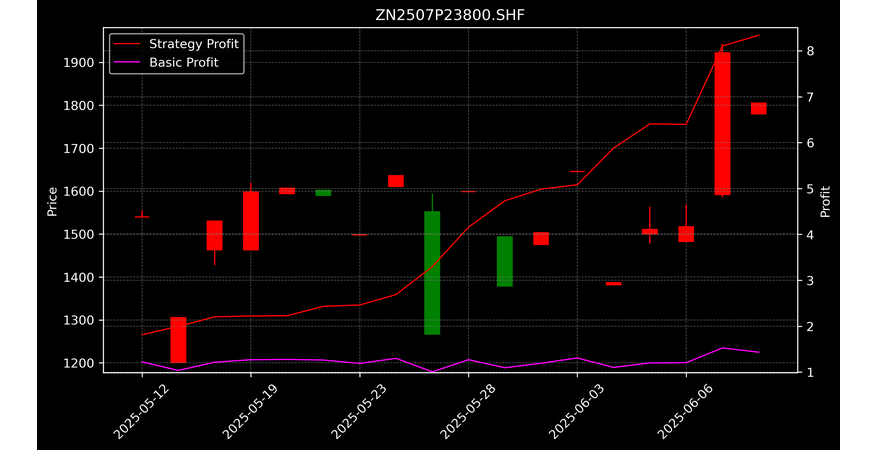Click the tallest green candlestick body
Viewport: 878px width, 450px height.
pyautogui.click(x=432, y=273)
